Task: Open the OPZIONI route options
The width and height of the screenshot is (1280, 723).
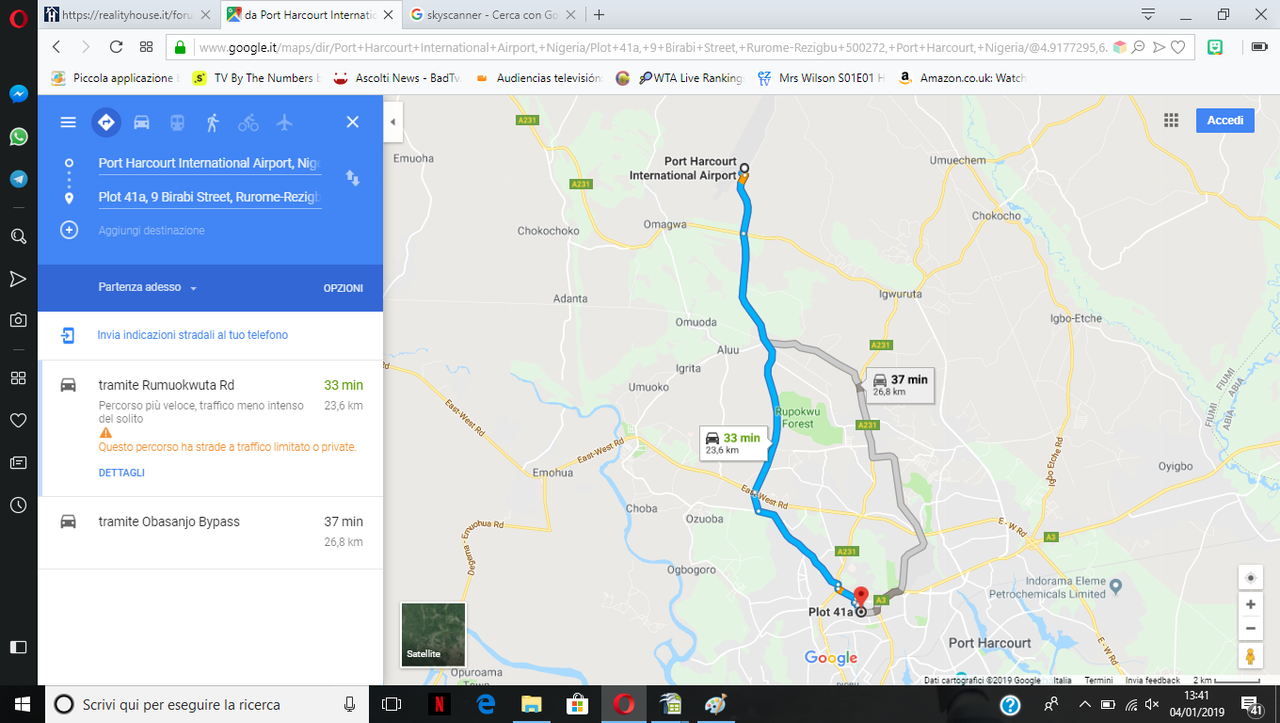Action: coord(343,288)
